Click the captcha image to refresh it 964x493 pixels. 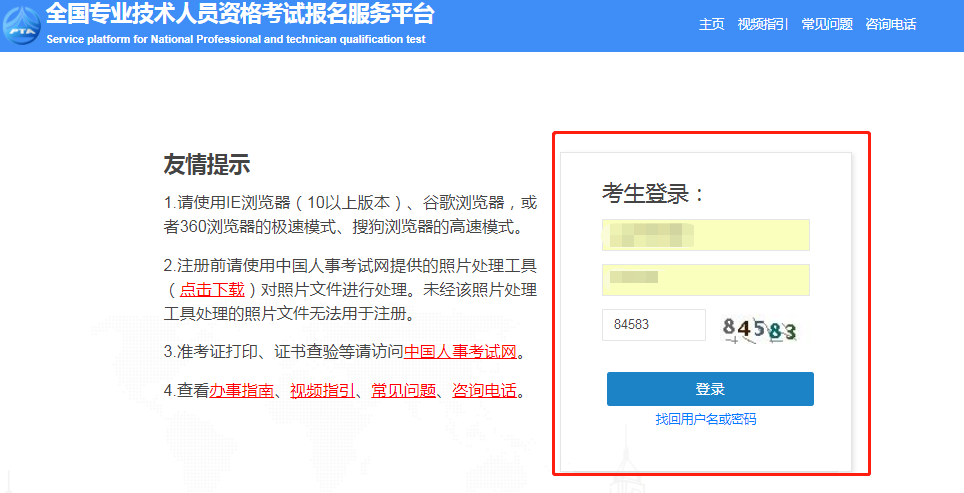point(760,328)
